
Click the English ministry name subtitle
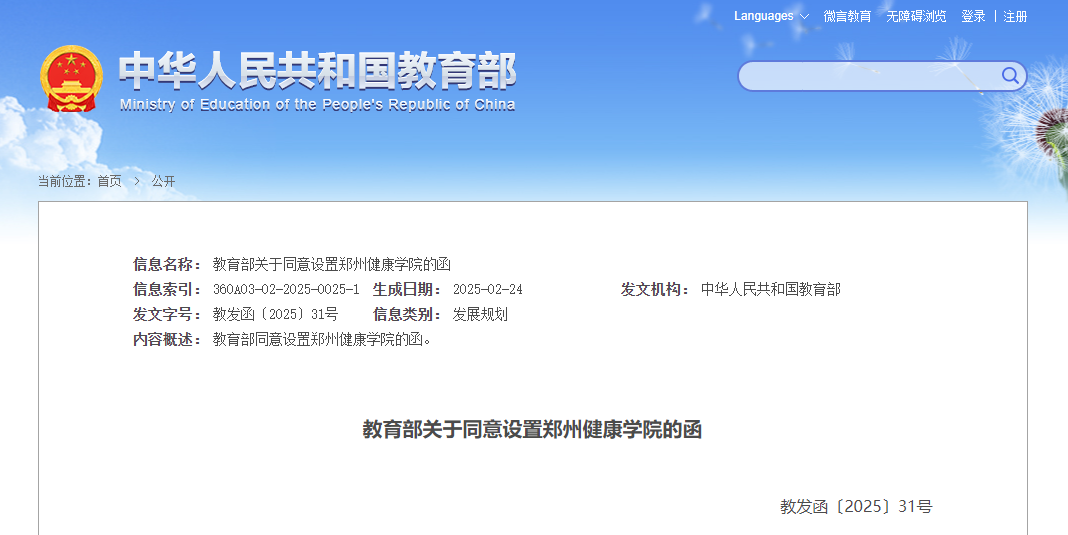tap(317, 104)
